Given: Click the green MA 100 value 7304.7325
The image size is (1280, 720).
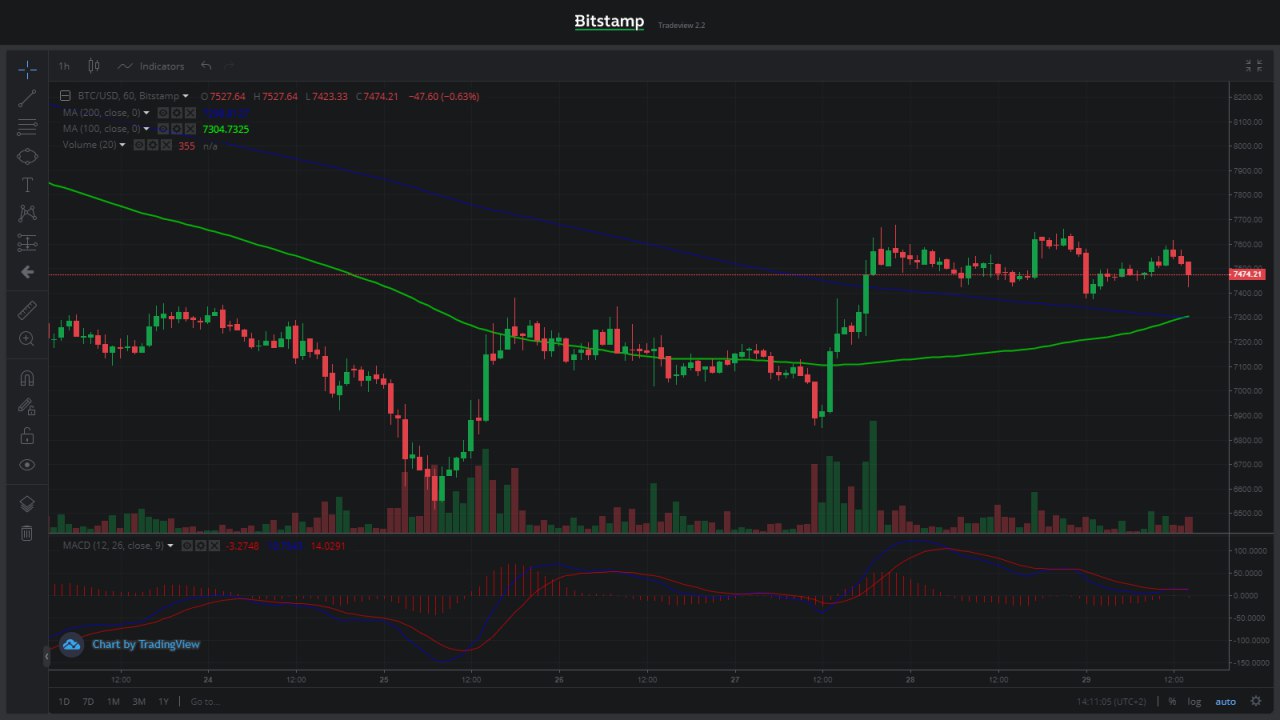Looking at the screenshot, I should (x=226, y=129).
